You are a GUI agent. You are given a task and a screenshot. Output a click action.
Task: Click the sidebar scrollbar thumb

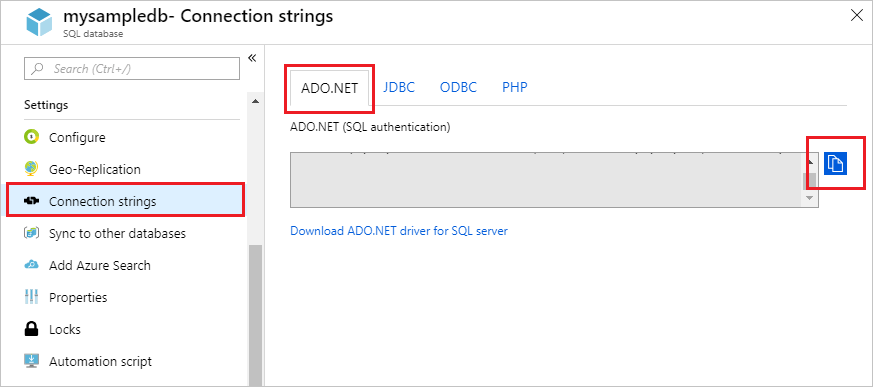pyautogui.click(x=255, y=315)
